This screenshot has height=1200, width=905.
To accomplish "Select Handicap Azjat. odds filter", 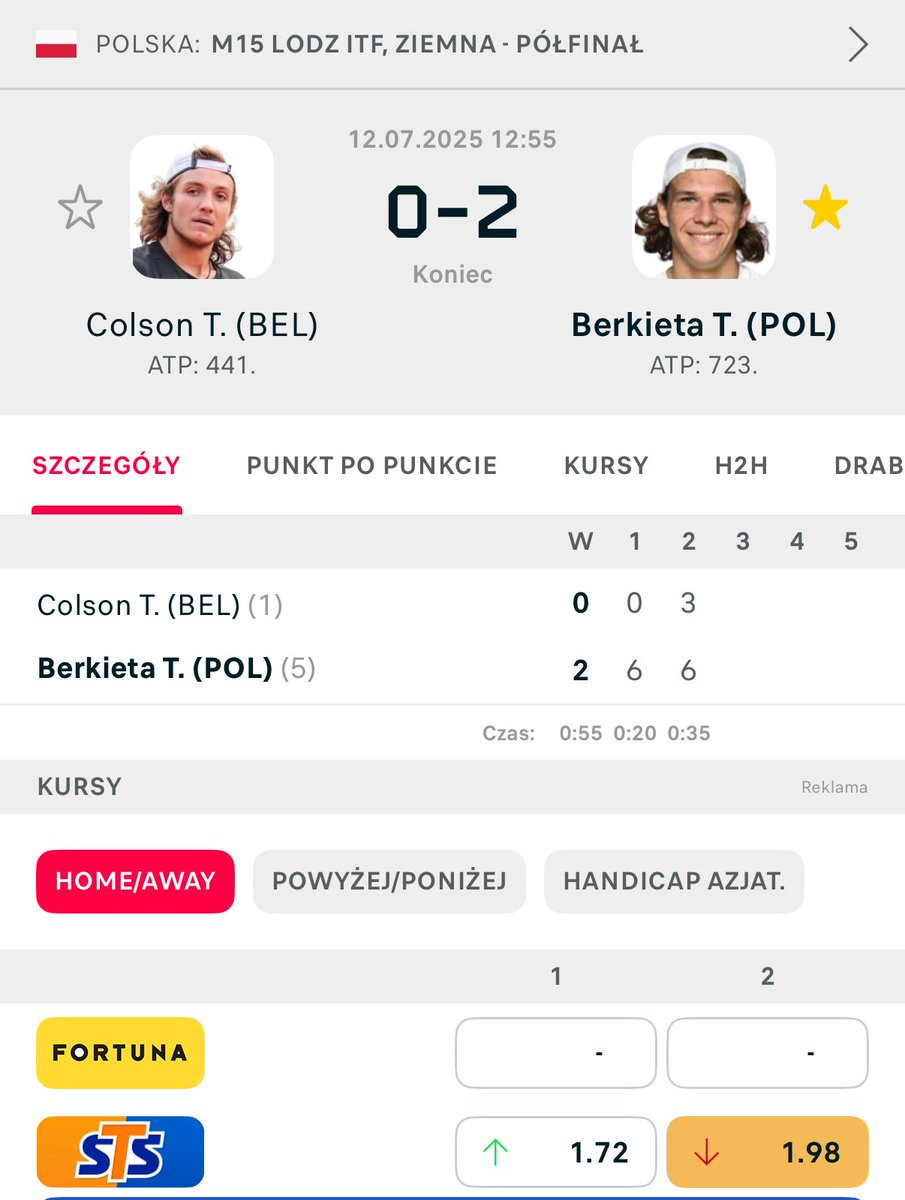I will [x=674, y=881].
